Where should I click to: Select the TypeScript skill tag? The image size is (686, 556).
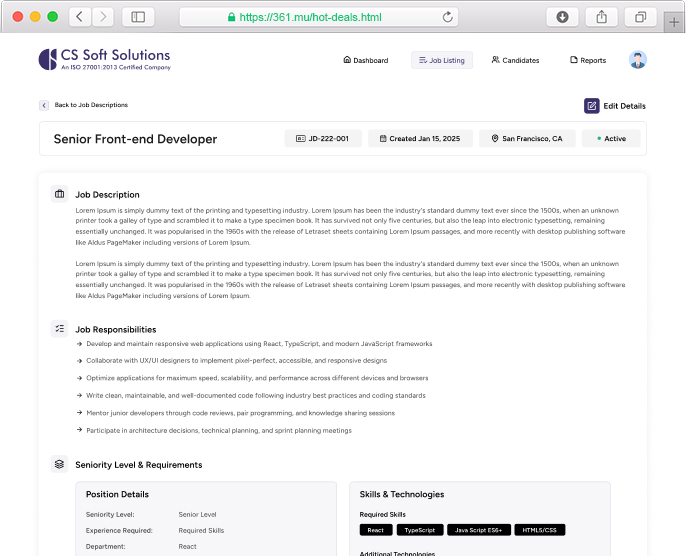click(x=419, y=530)
